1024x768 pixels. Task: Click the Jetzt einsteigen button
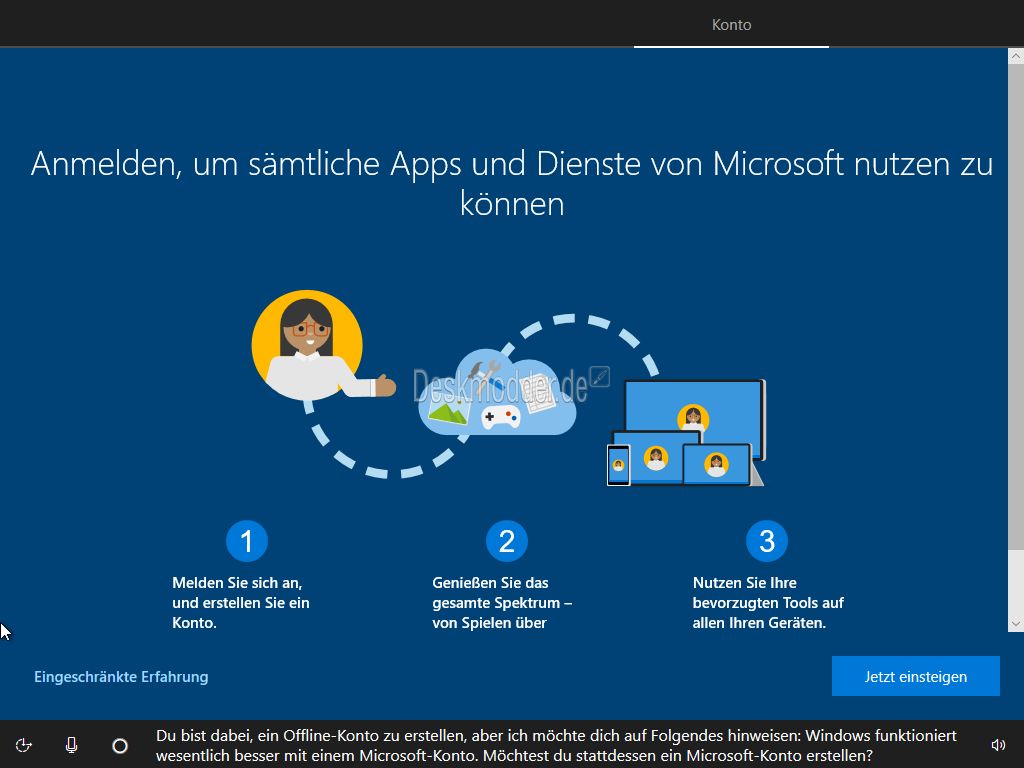(x=916, y=676)
